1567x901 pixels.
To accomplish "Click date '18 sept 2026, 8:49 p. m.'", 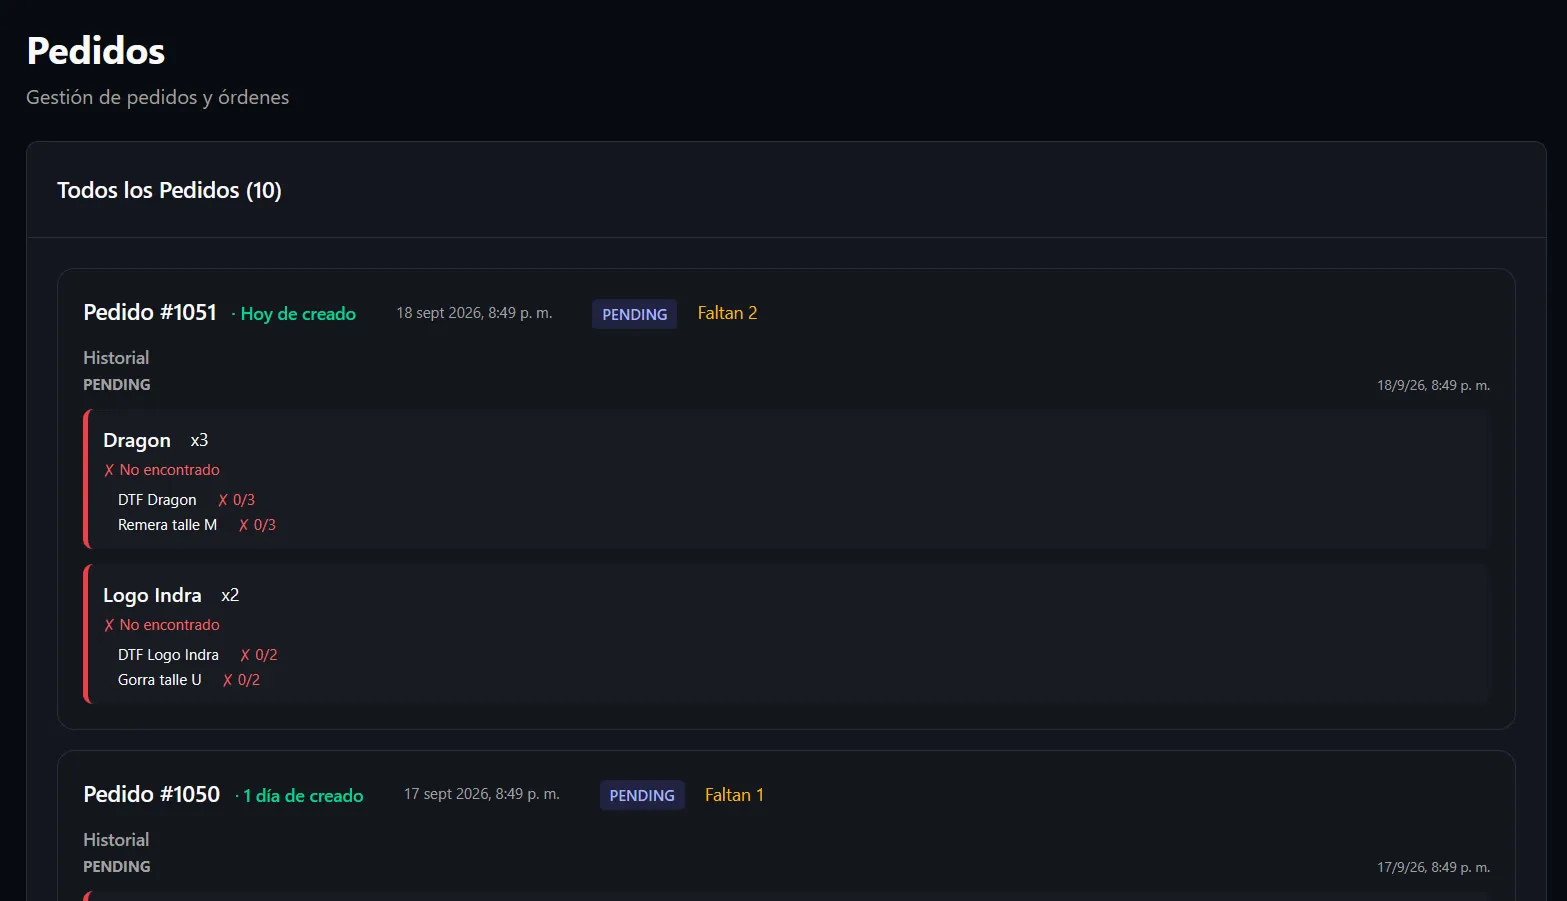I will [x=474, y=313].
